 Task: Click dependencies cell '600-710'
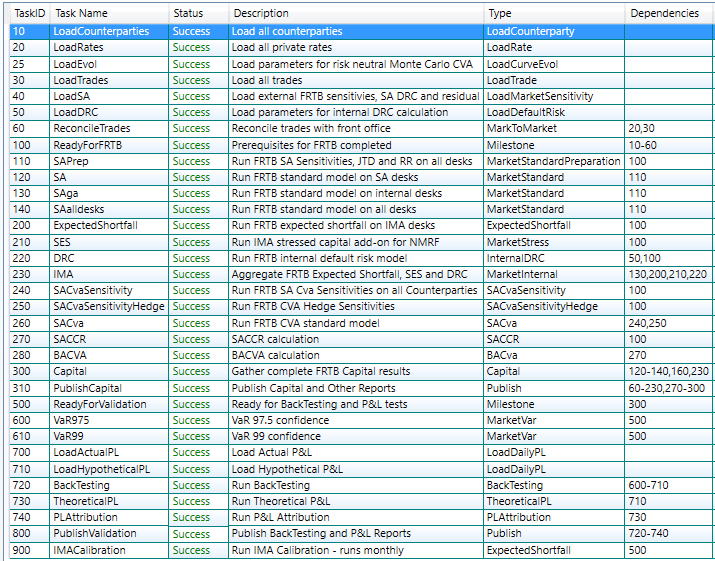668,485
